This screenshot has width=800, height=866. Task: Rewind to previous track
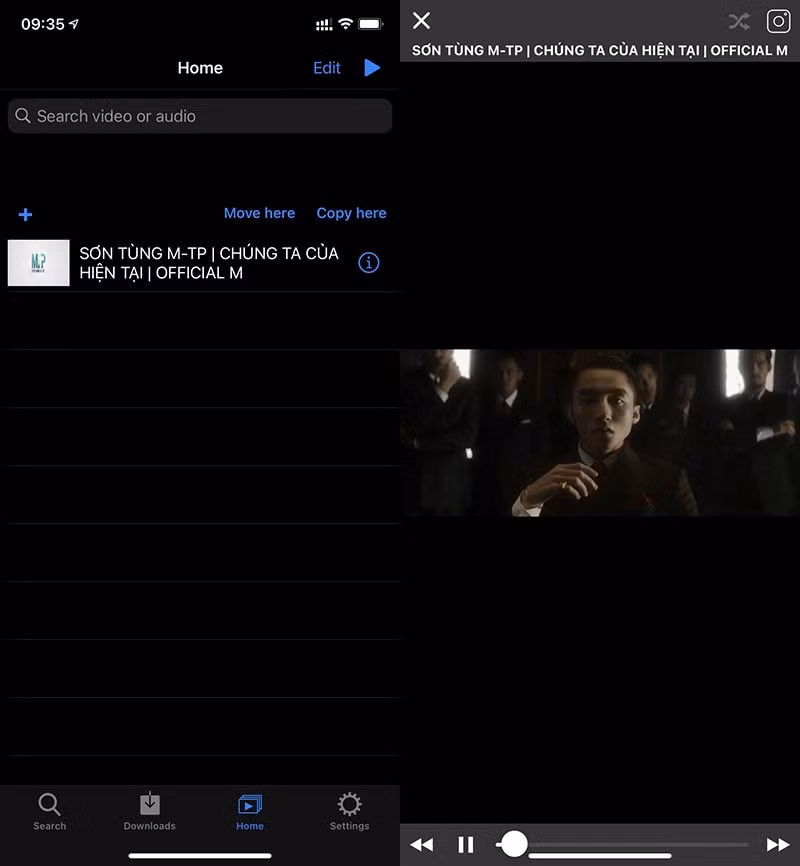click(x=422, y=844)
